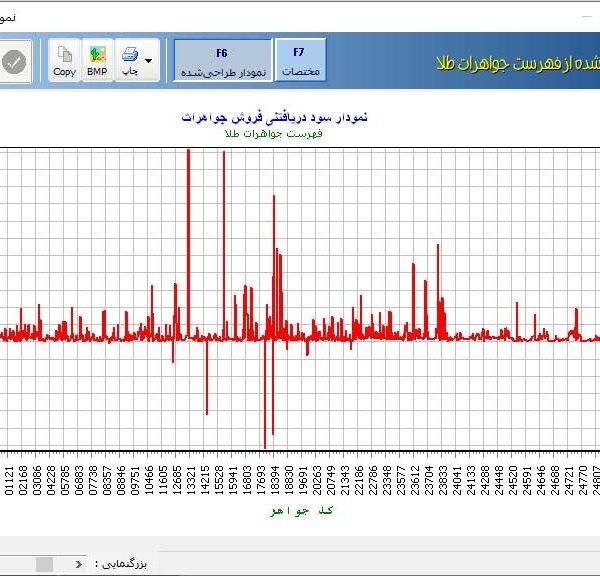
Task: Click x-axis label 24041
Action: (x=457, y=480)
